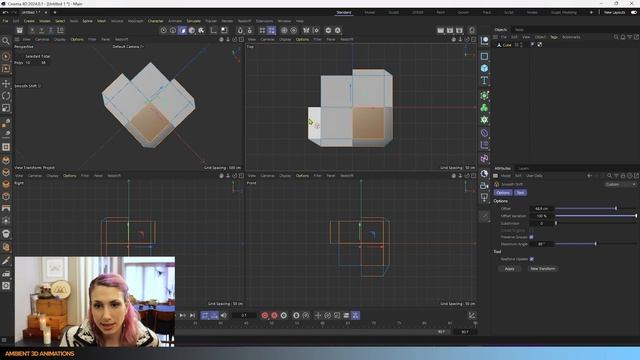
Task: Select the Cube object in Object Manager
Action: click(507, 45)
